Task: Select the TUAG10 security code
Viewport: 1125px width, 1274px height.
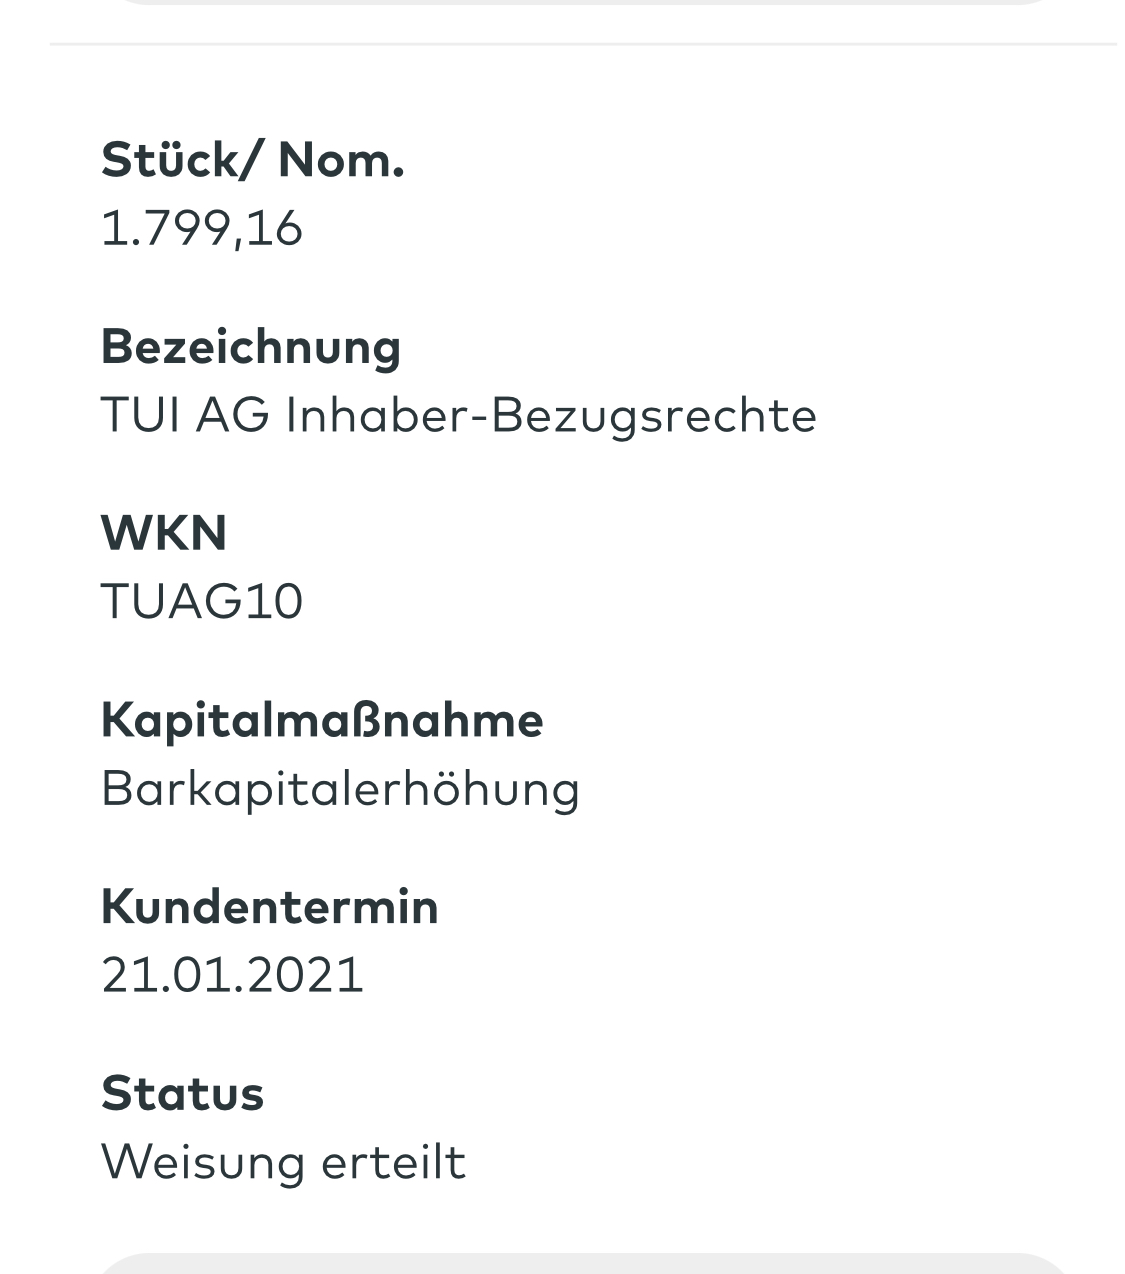Action: pyautogui.click(x=202, y=602)
